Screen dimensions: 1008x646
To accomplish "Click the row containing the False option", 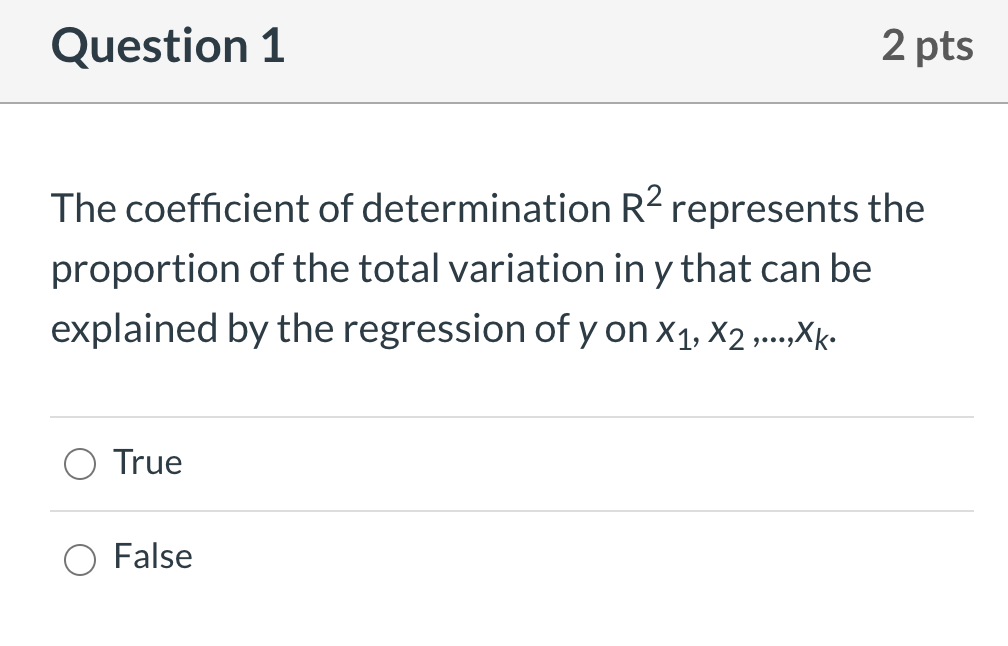I will pyautogui.click(x=400, y=558).
